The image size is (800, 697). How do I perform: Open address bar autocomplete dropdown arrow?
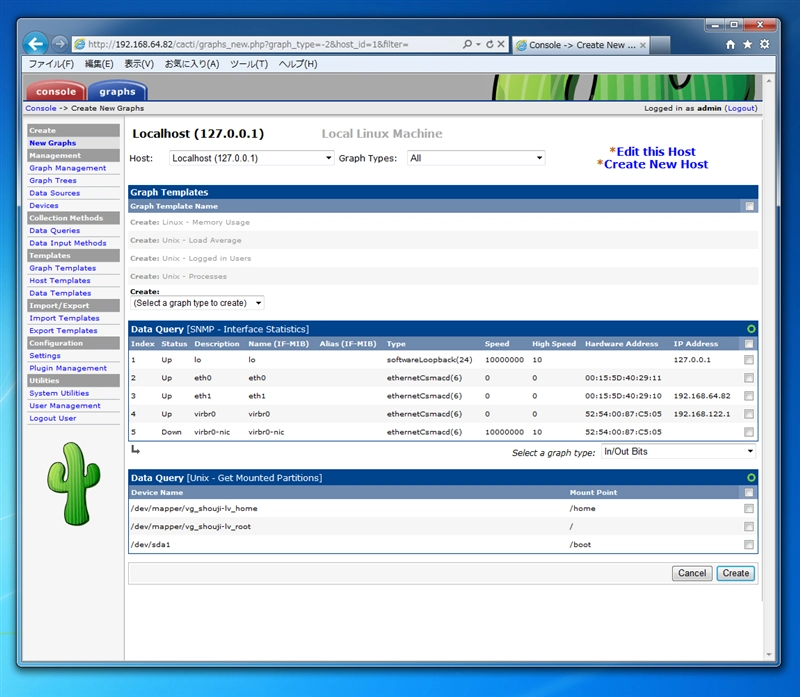coord(479,44)
